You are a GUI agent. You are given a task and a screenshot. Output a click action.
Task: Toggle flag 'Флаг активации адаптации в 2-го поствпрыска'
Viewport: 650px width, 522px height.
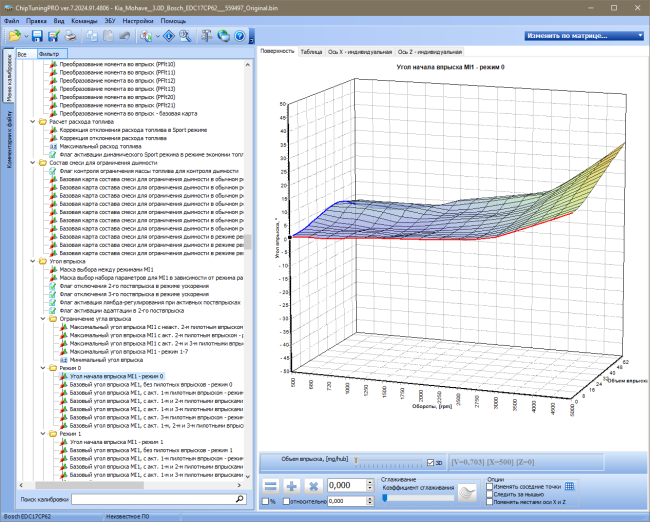point(53,311)
